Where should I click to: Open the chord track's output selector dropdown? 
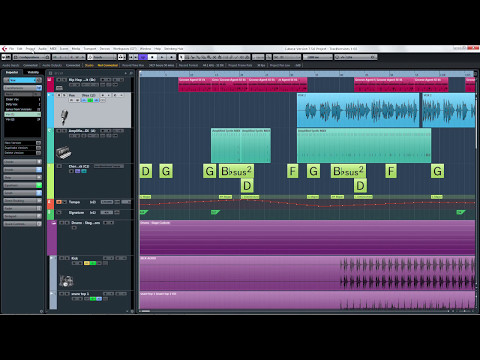[109, 166]
